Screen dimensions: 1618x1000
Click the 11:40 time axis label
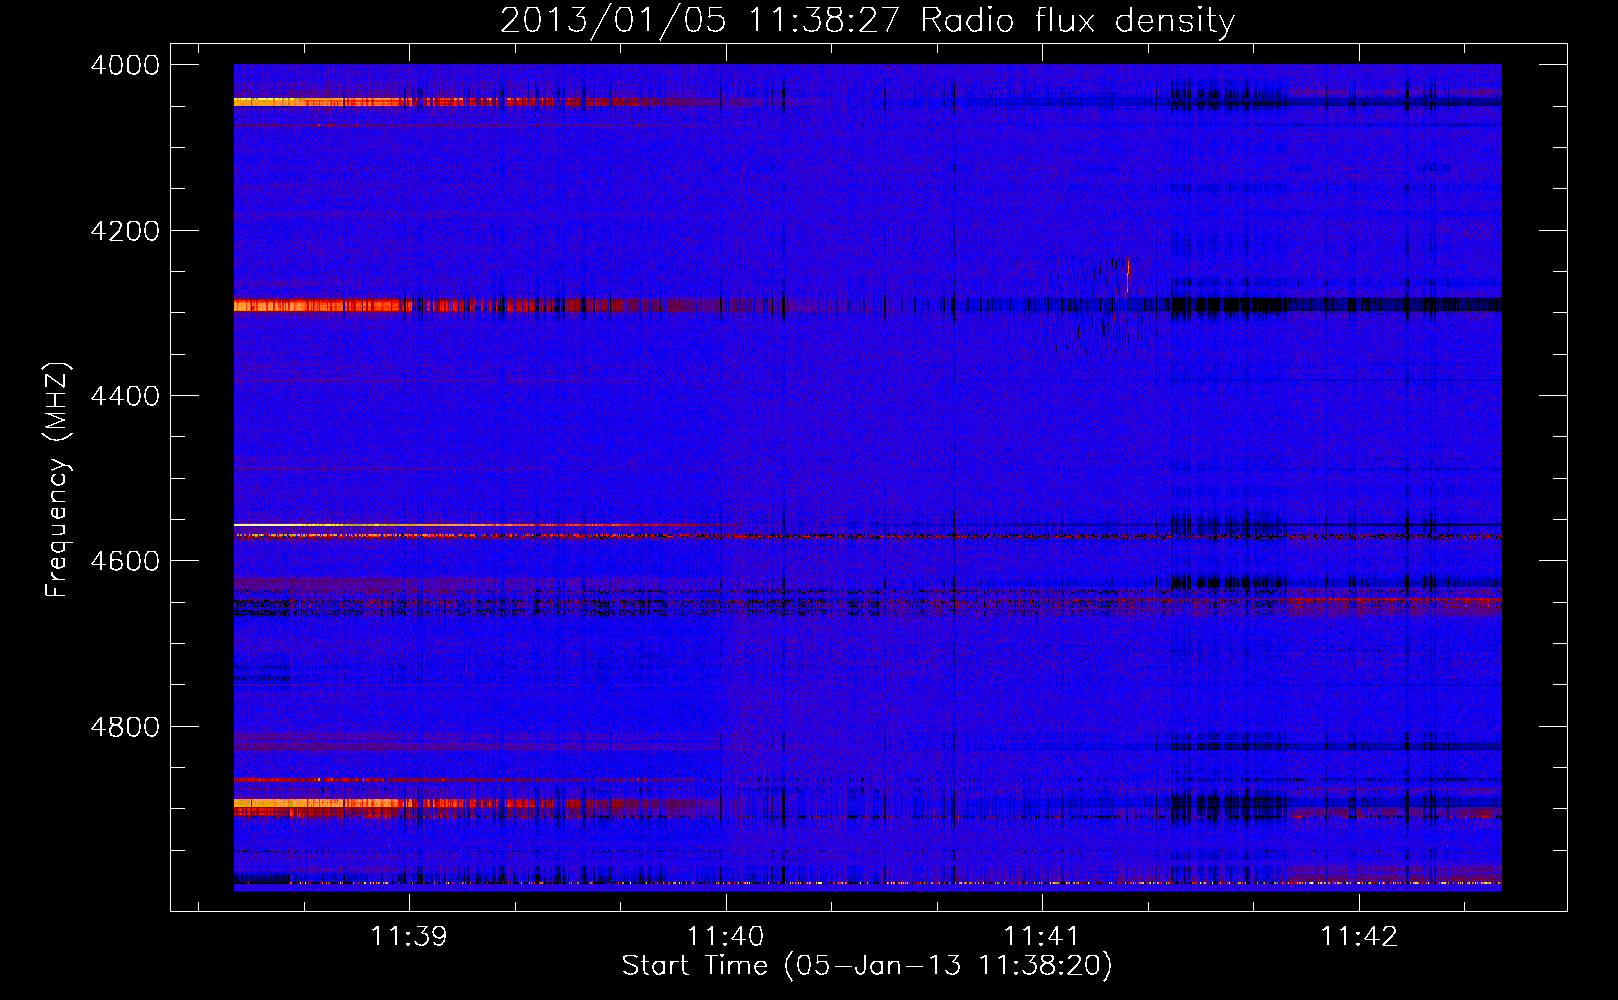(x=725, y=937)
